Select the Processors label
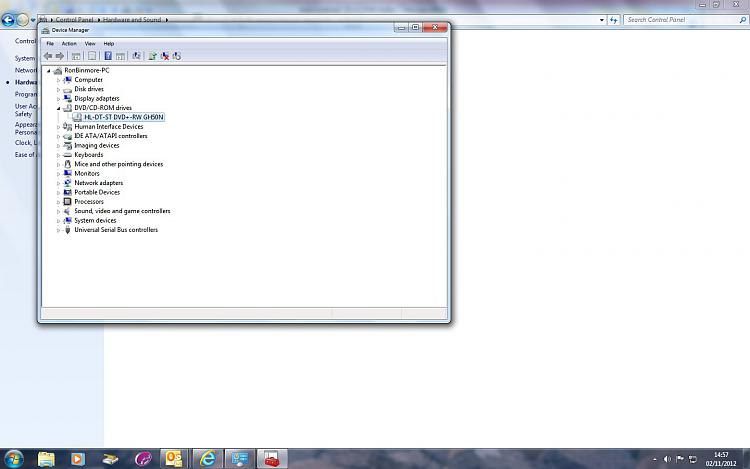Viewport: 750px width, 469px height. (89, 202)
